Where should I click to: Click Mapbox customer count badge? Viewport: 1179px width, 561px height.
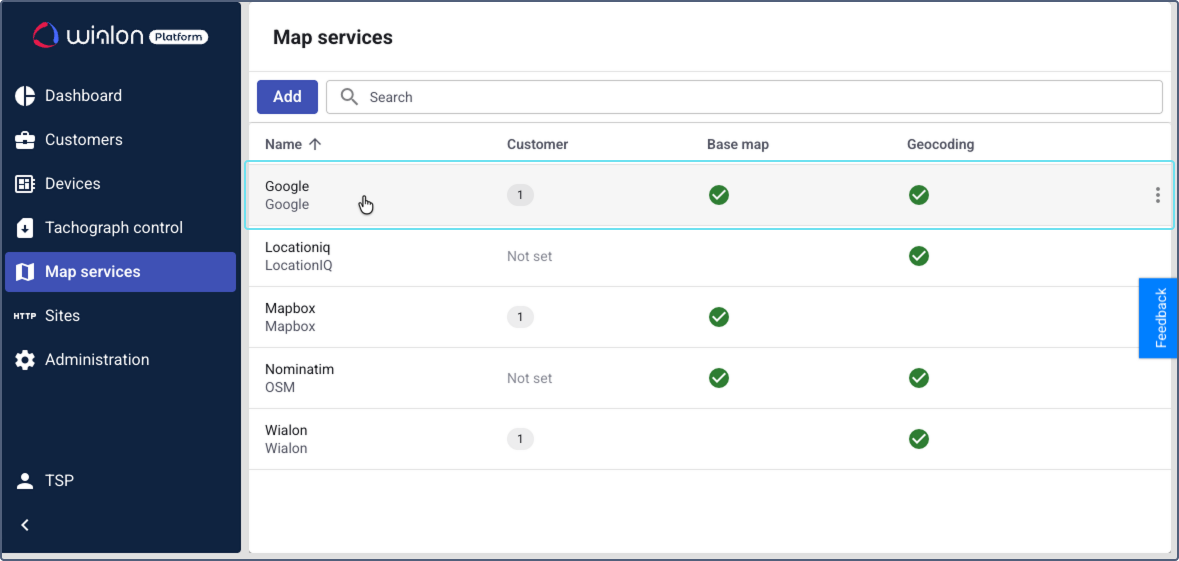click(x=520, y=317)
